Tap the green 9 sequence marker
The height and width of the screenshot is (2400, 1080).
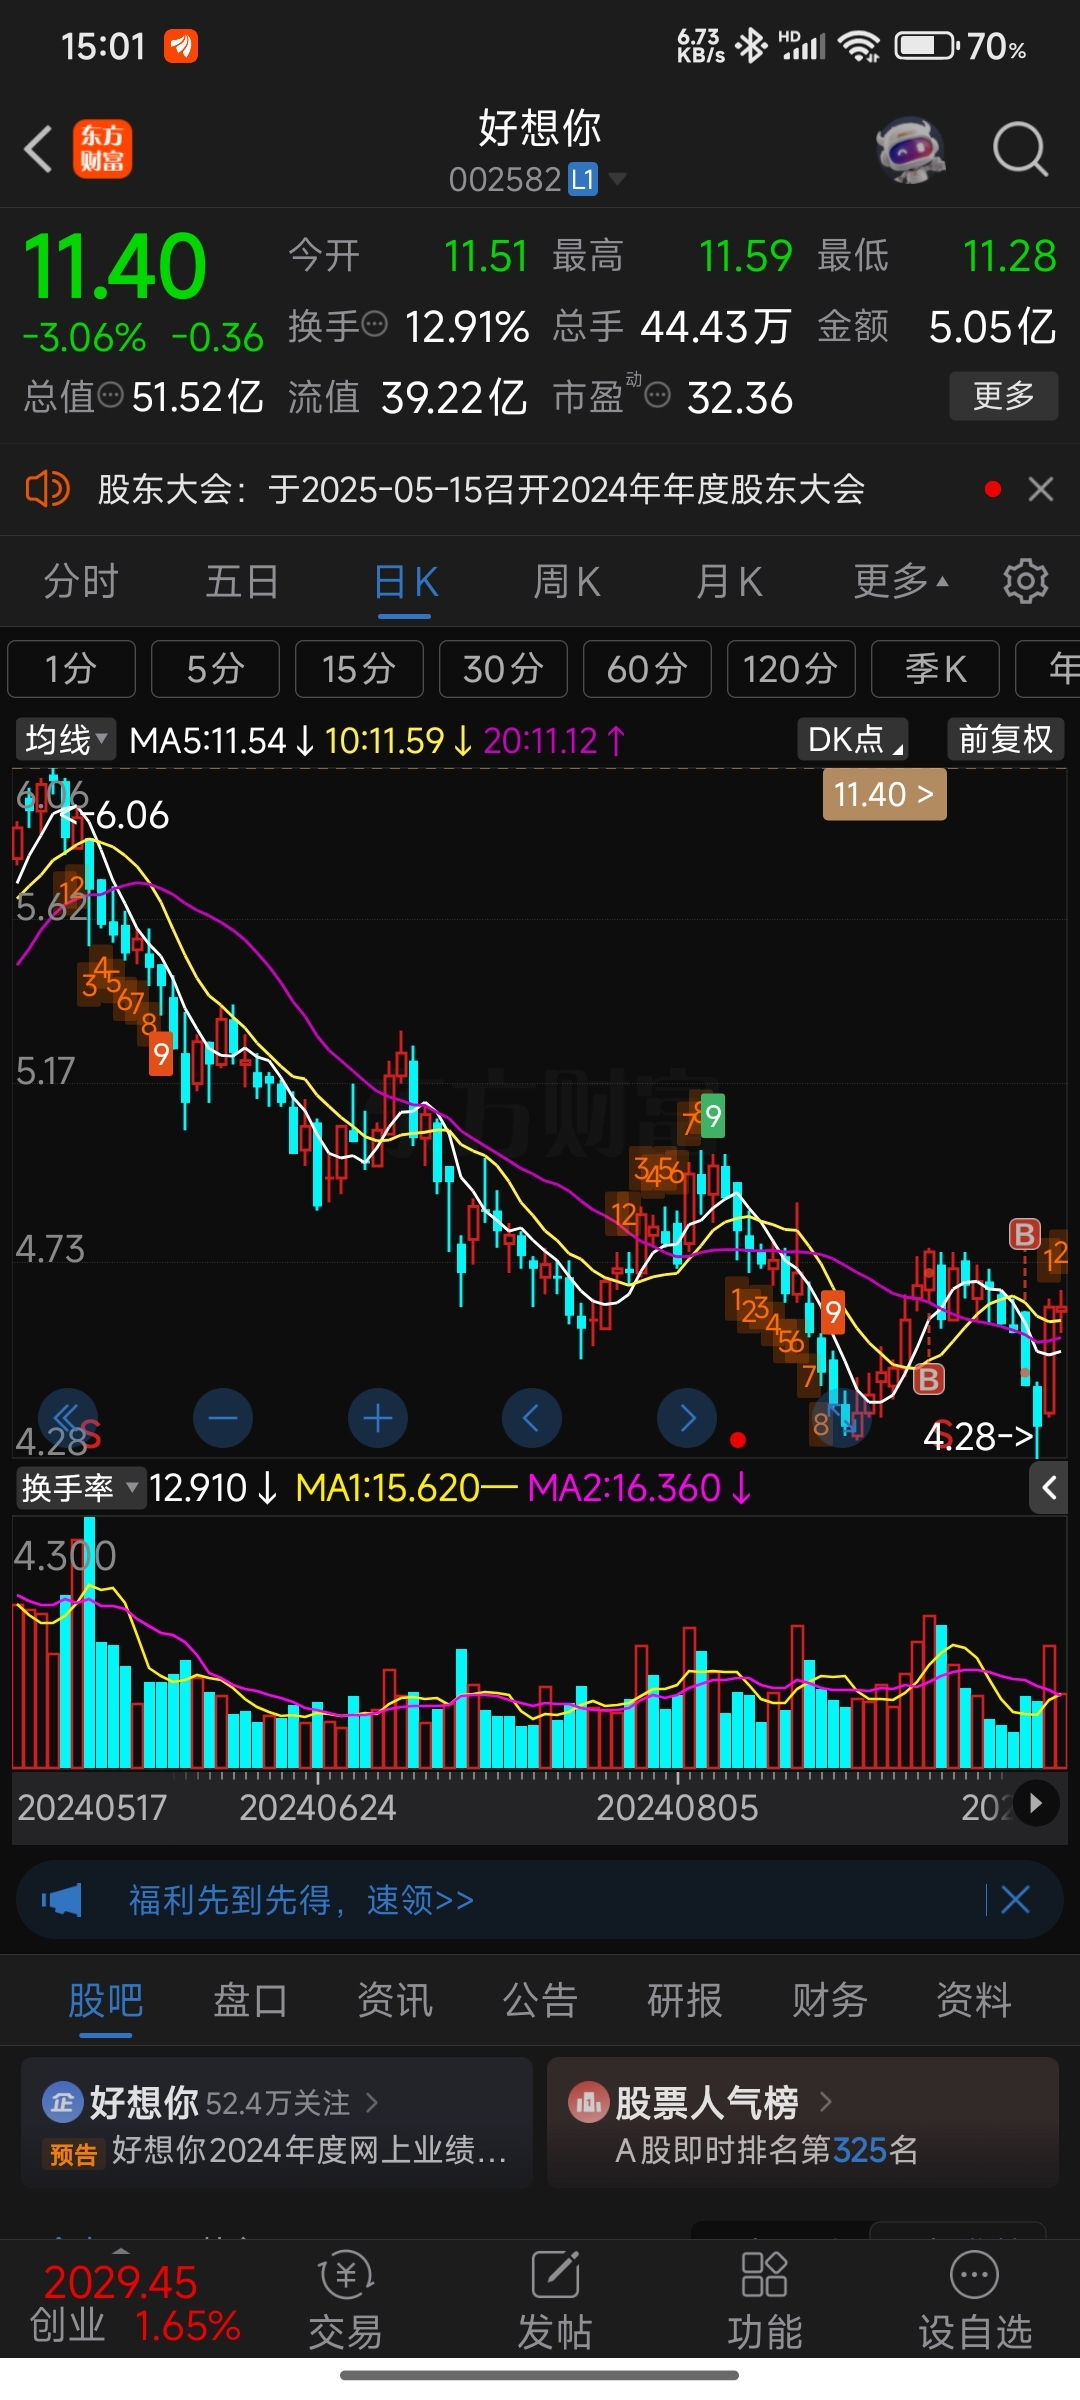click(x=712, y=1116)
